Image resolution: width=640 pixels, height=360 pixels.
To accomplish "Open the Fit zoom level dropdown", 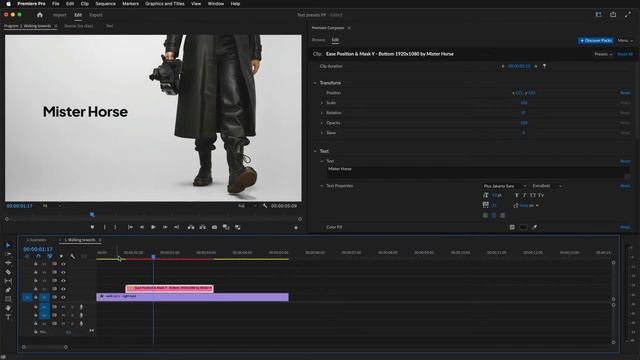I will pyautogui.click(x=51, y=206).
